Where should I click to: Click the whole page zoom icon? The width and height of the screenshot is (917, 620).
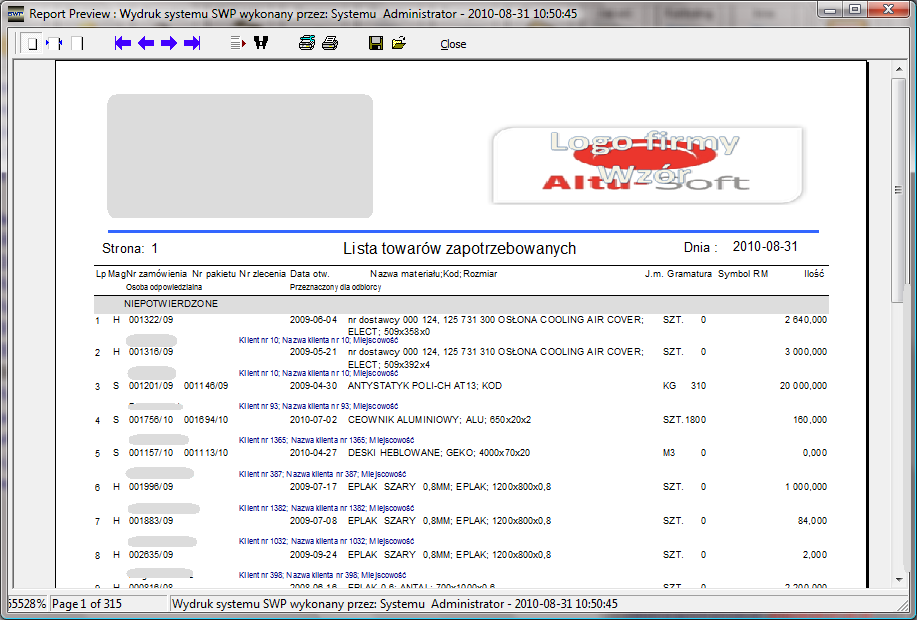pos(32,44)
